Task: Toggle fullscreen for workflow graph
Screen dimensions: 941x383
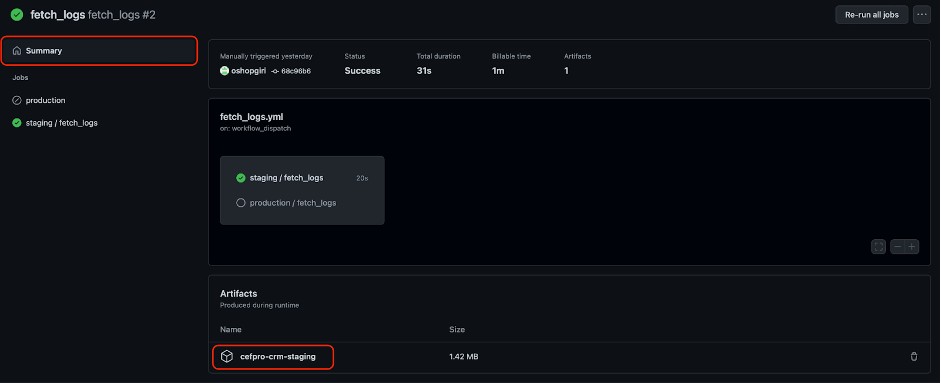Action: (879, 247)
